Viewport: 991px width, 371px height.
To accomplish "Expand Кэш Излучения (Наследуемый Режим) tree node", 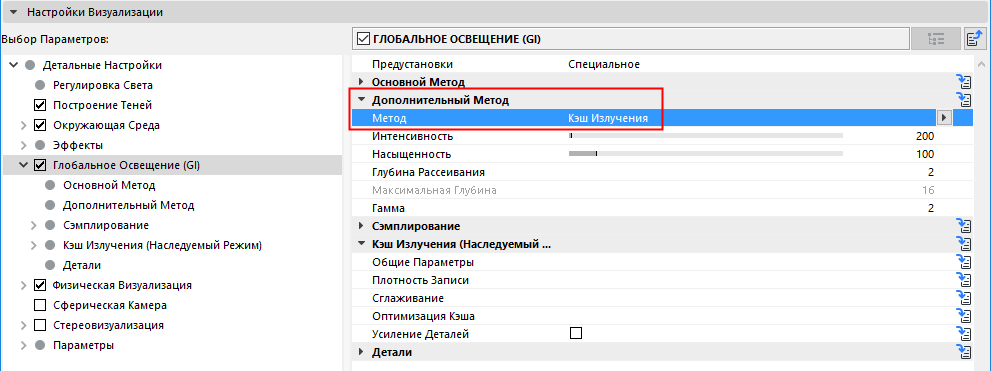I will 34,245.
